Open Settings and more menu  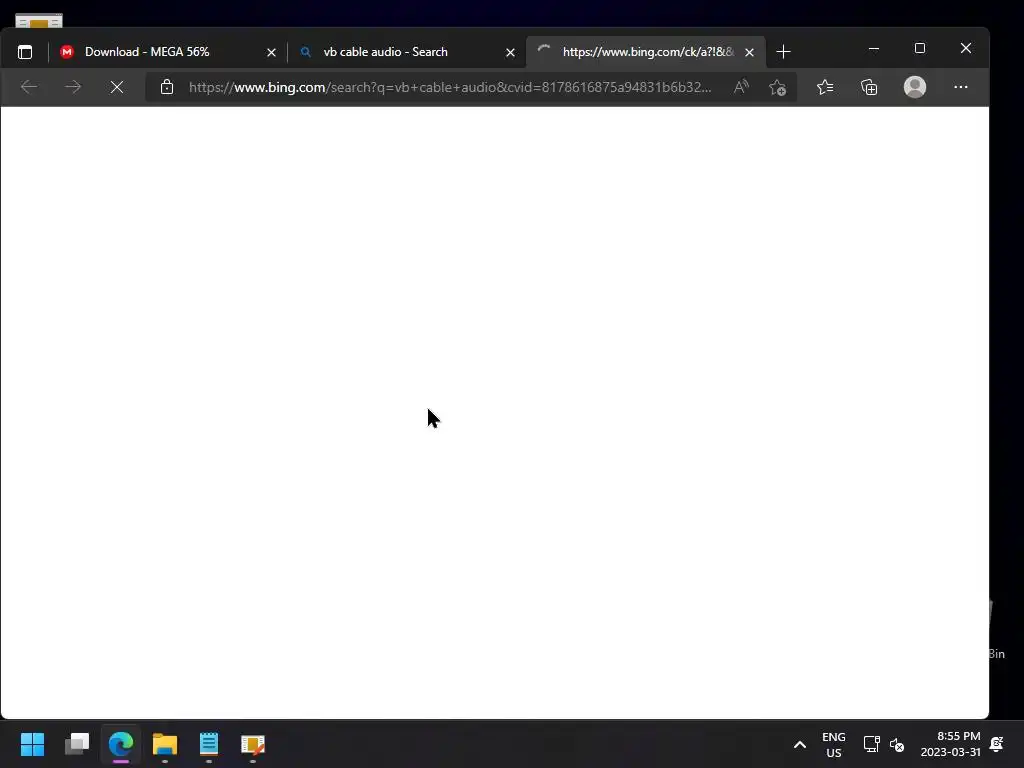pos(961,87)
